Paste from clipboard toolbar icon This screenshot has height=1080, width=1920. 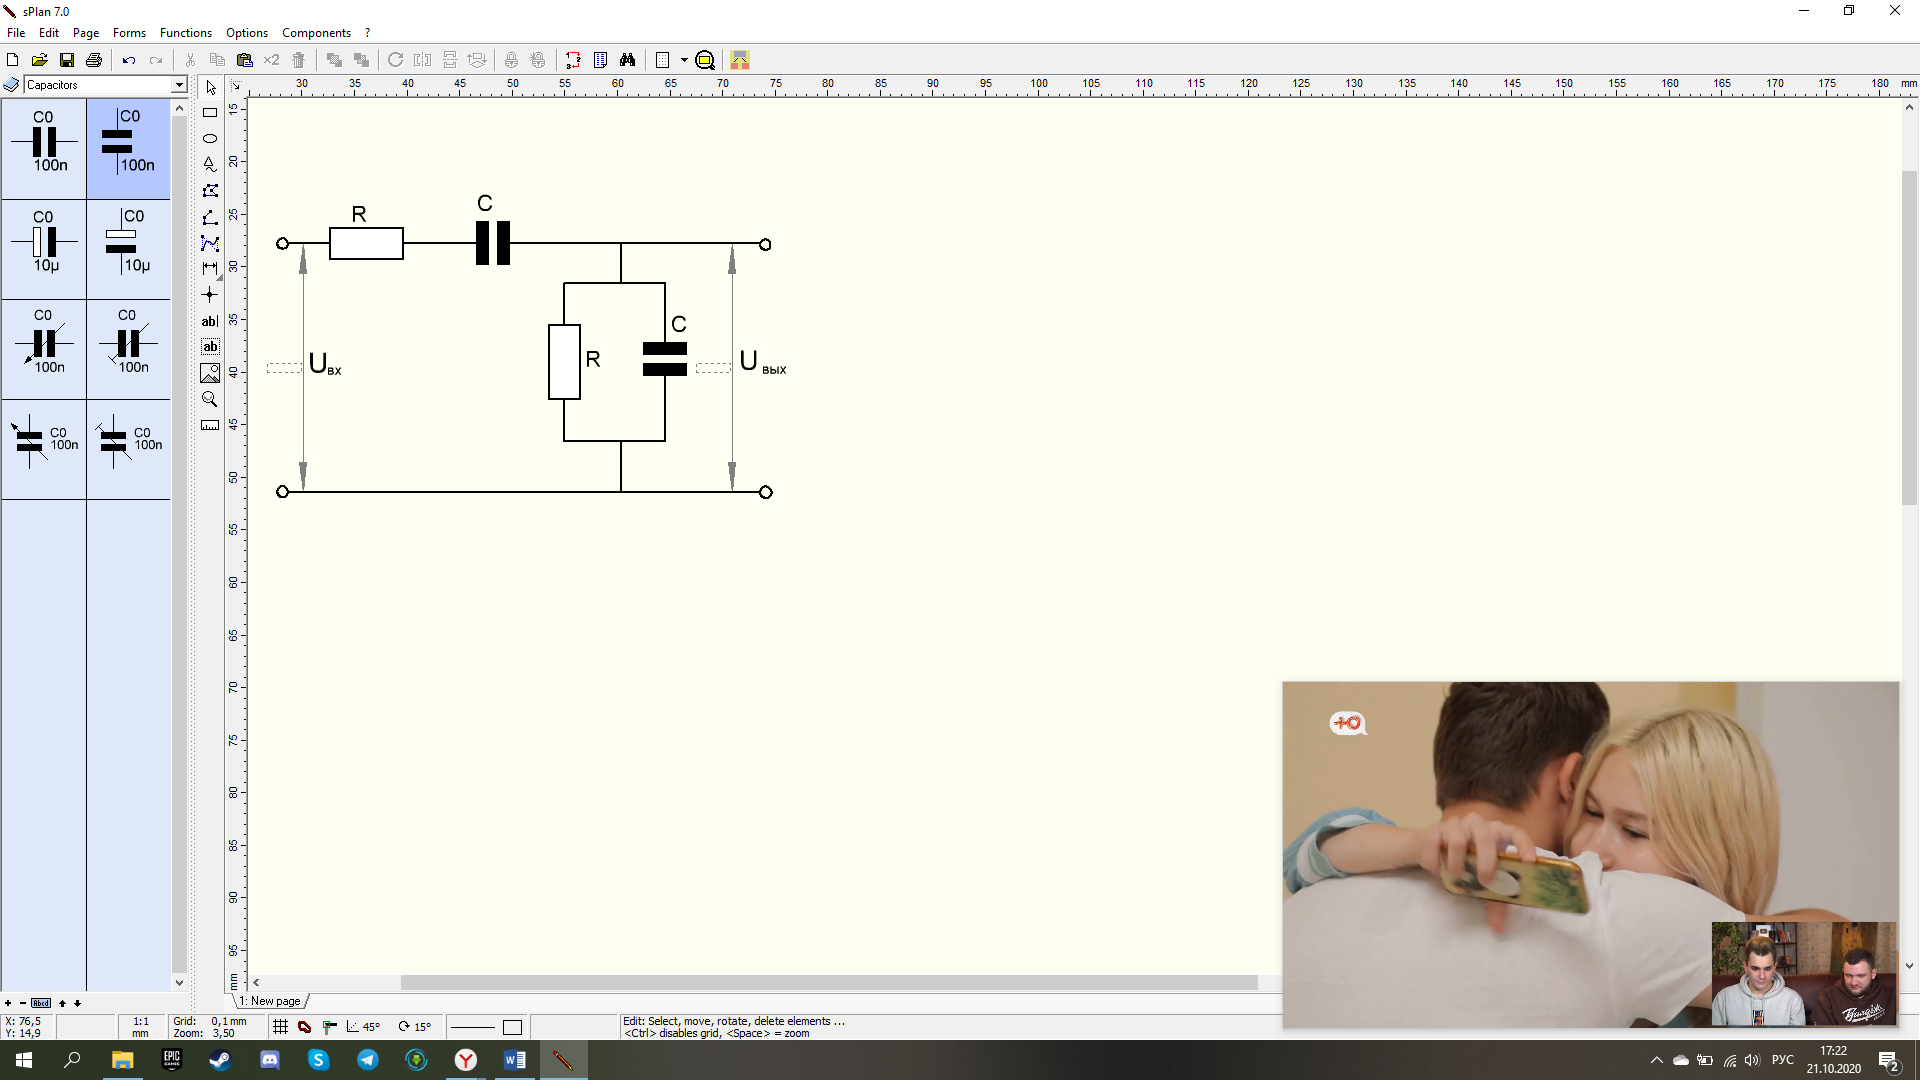pos(244,60)
